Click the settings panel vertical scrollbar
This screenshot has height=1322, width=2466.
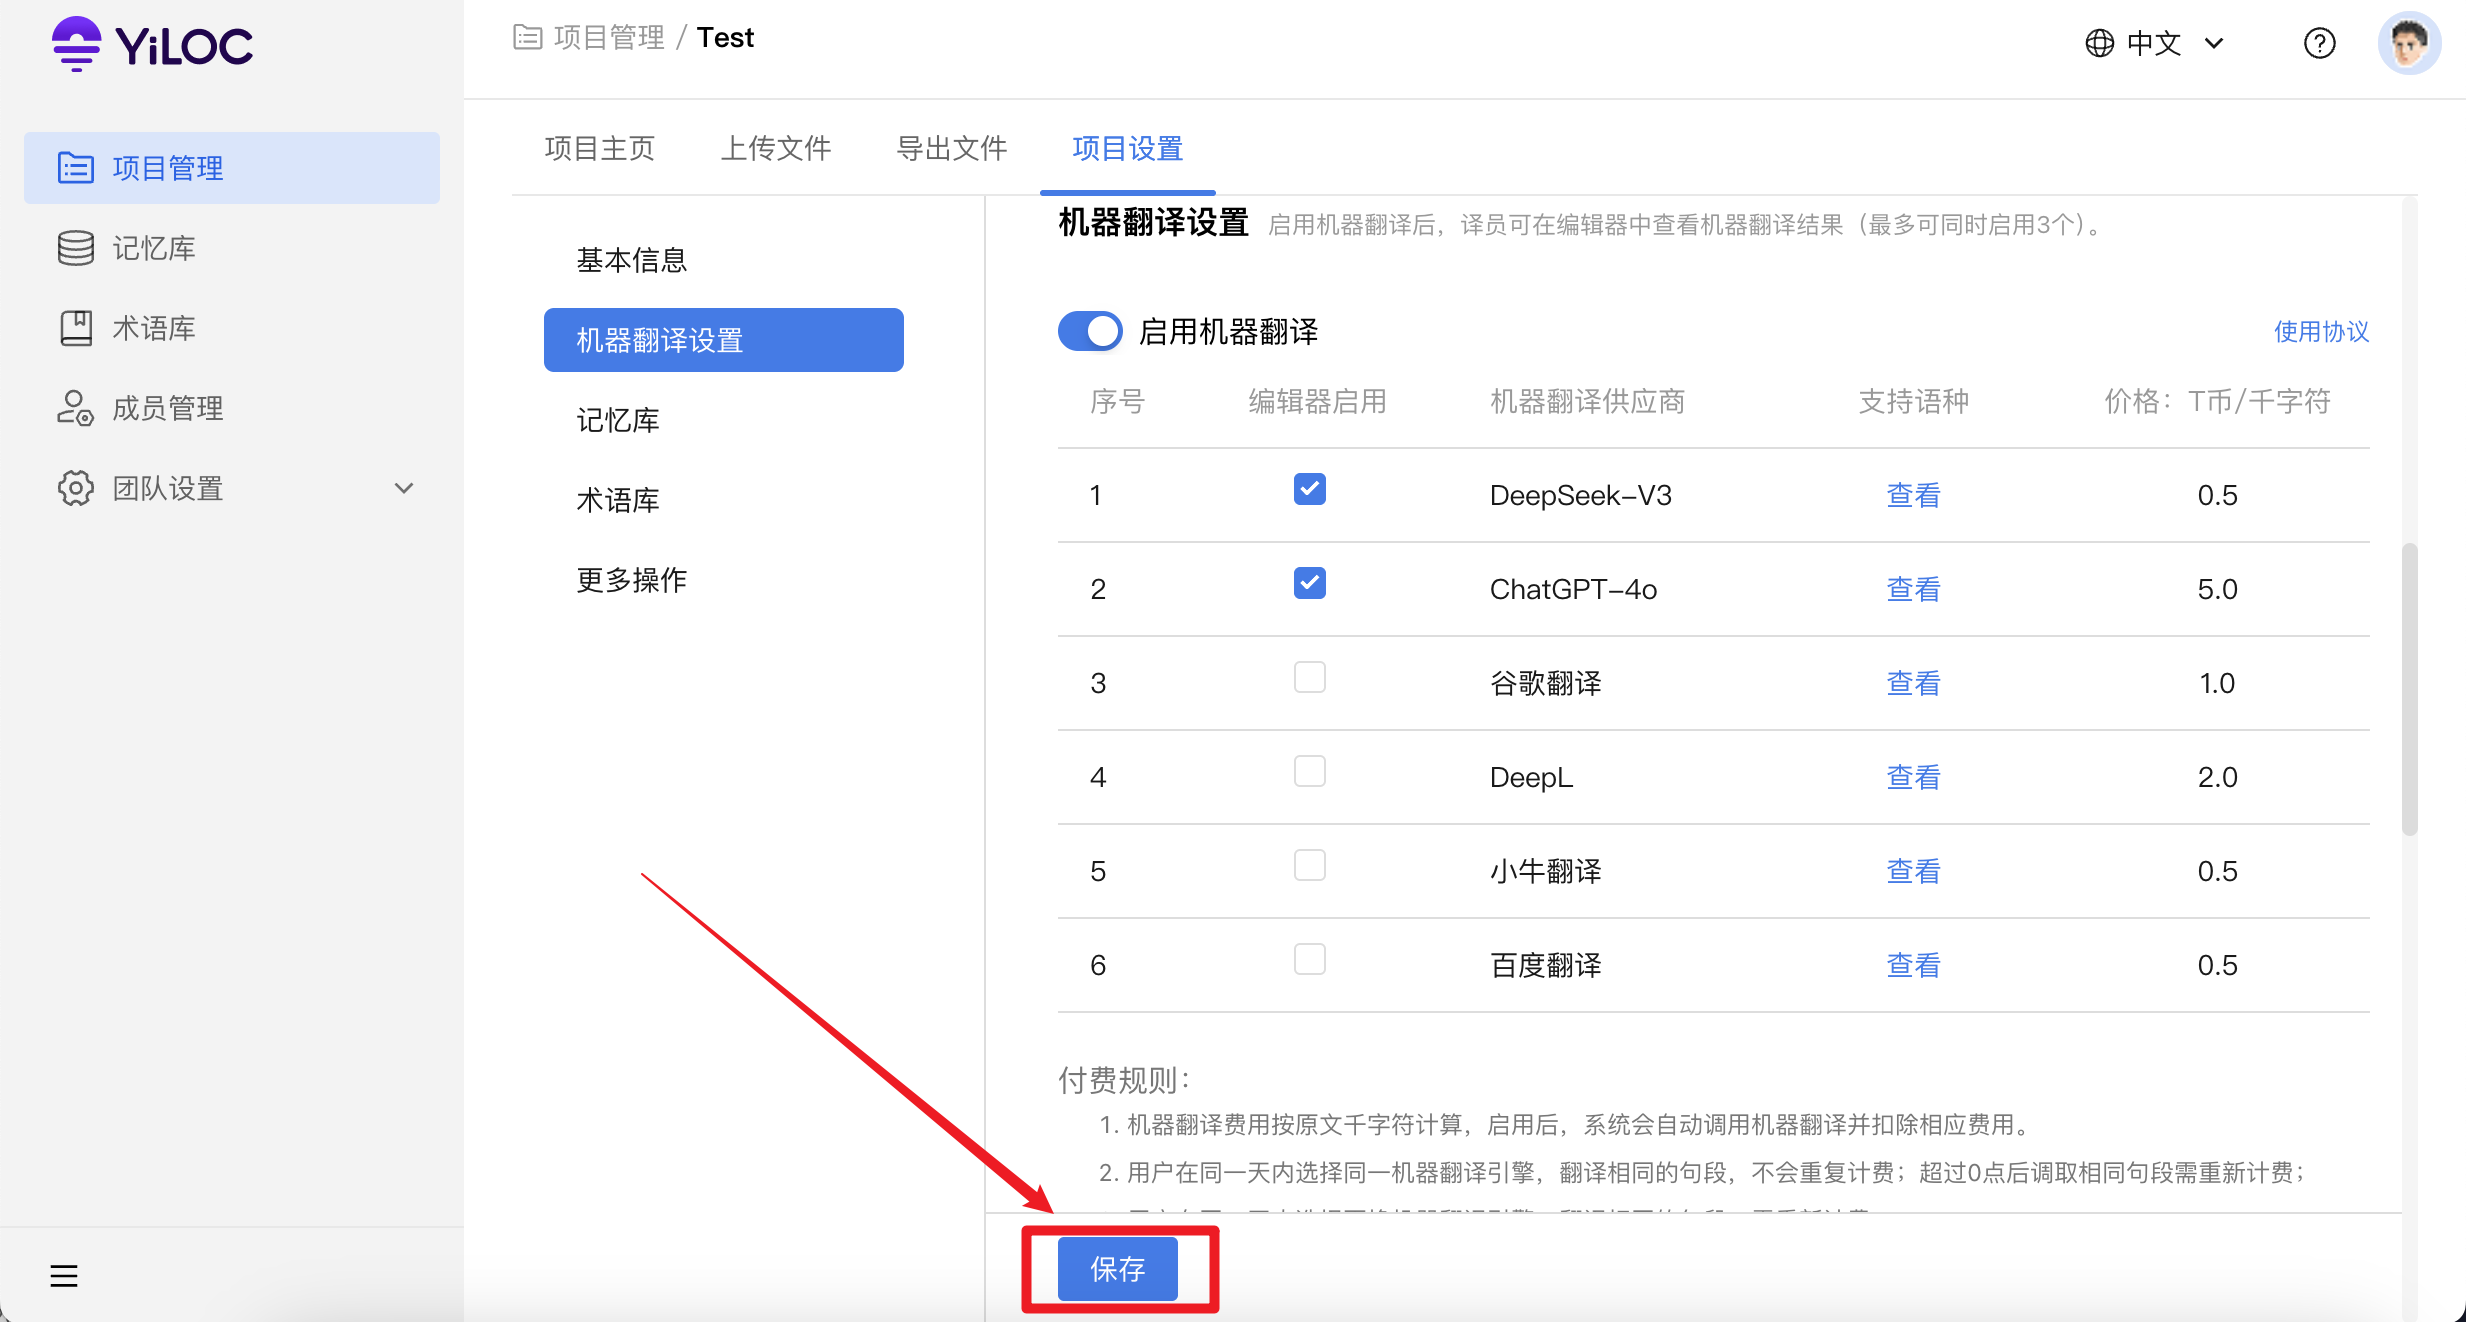(x=2410, y=690)
